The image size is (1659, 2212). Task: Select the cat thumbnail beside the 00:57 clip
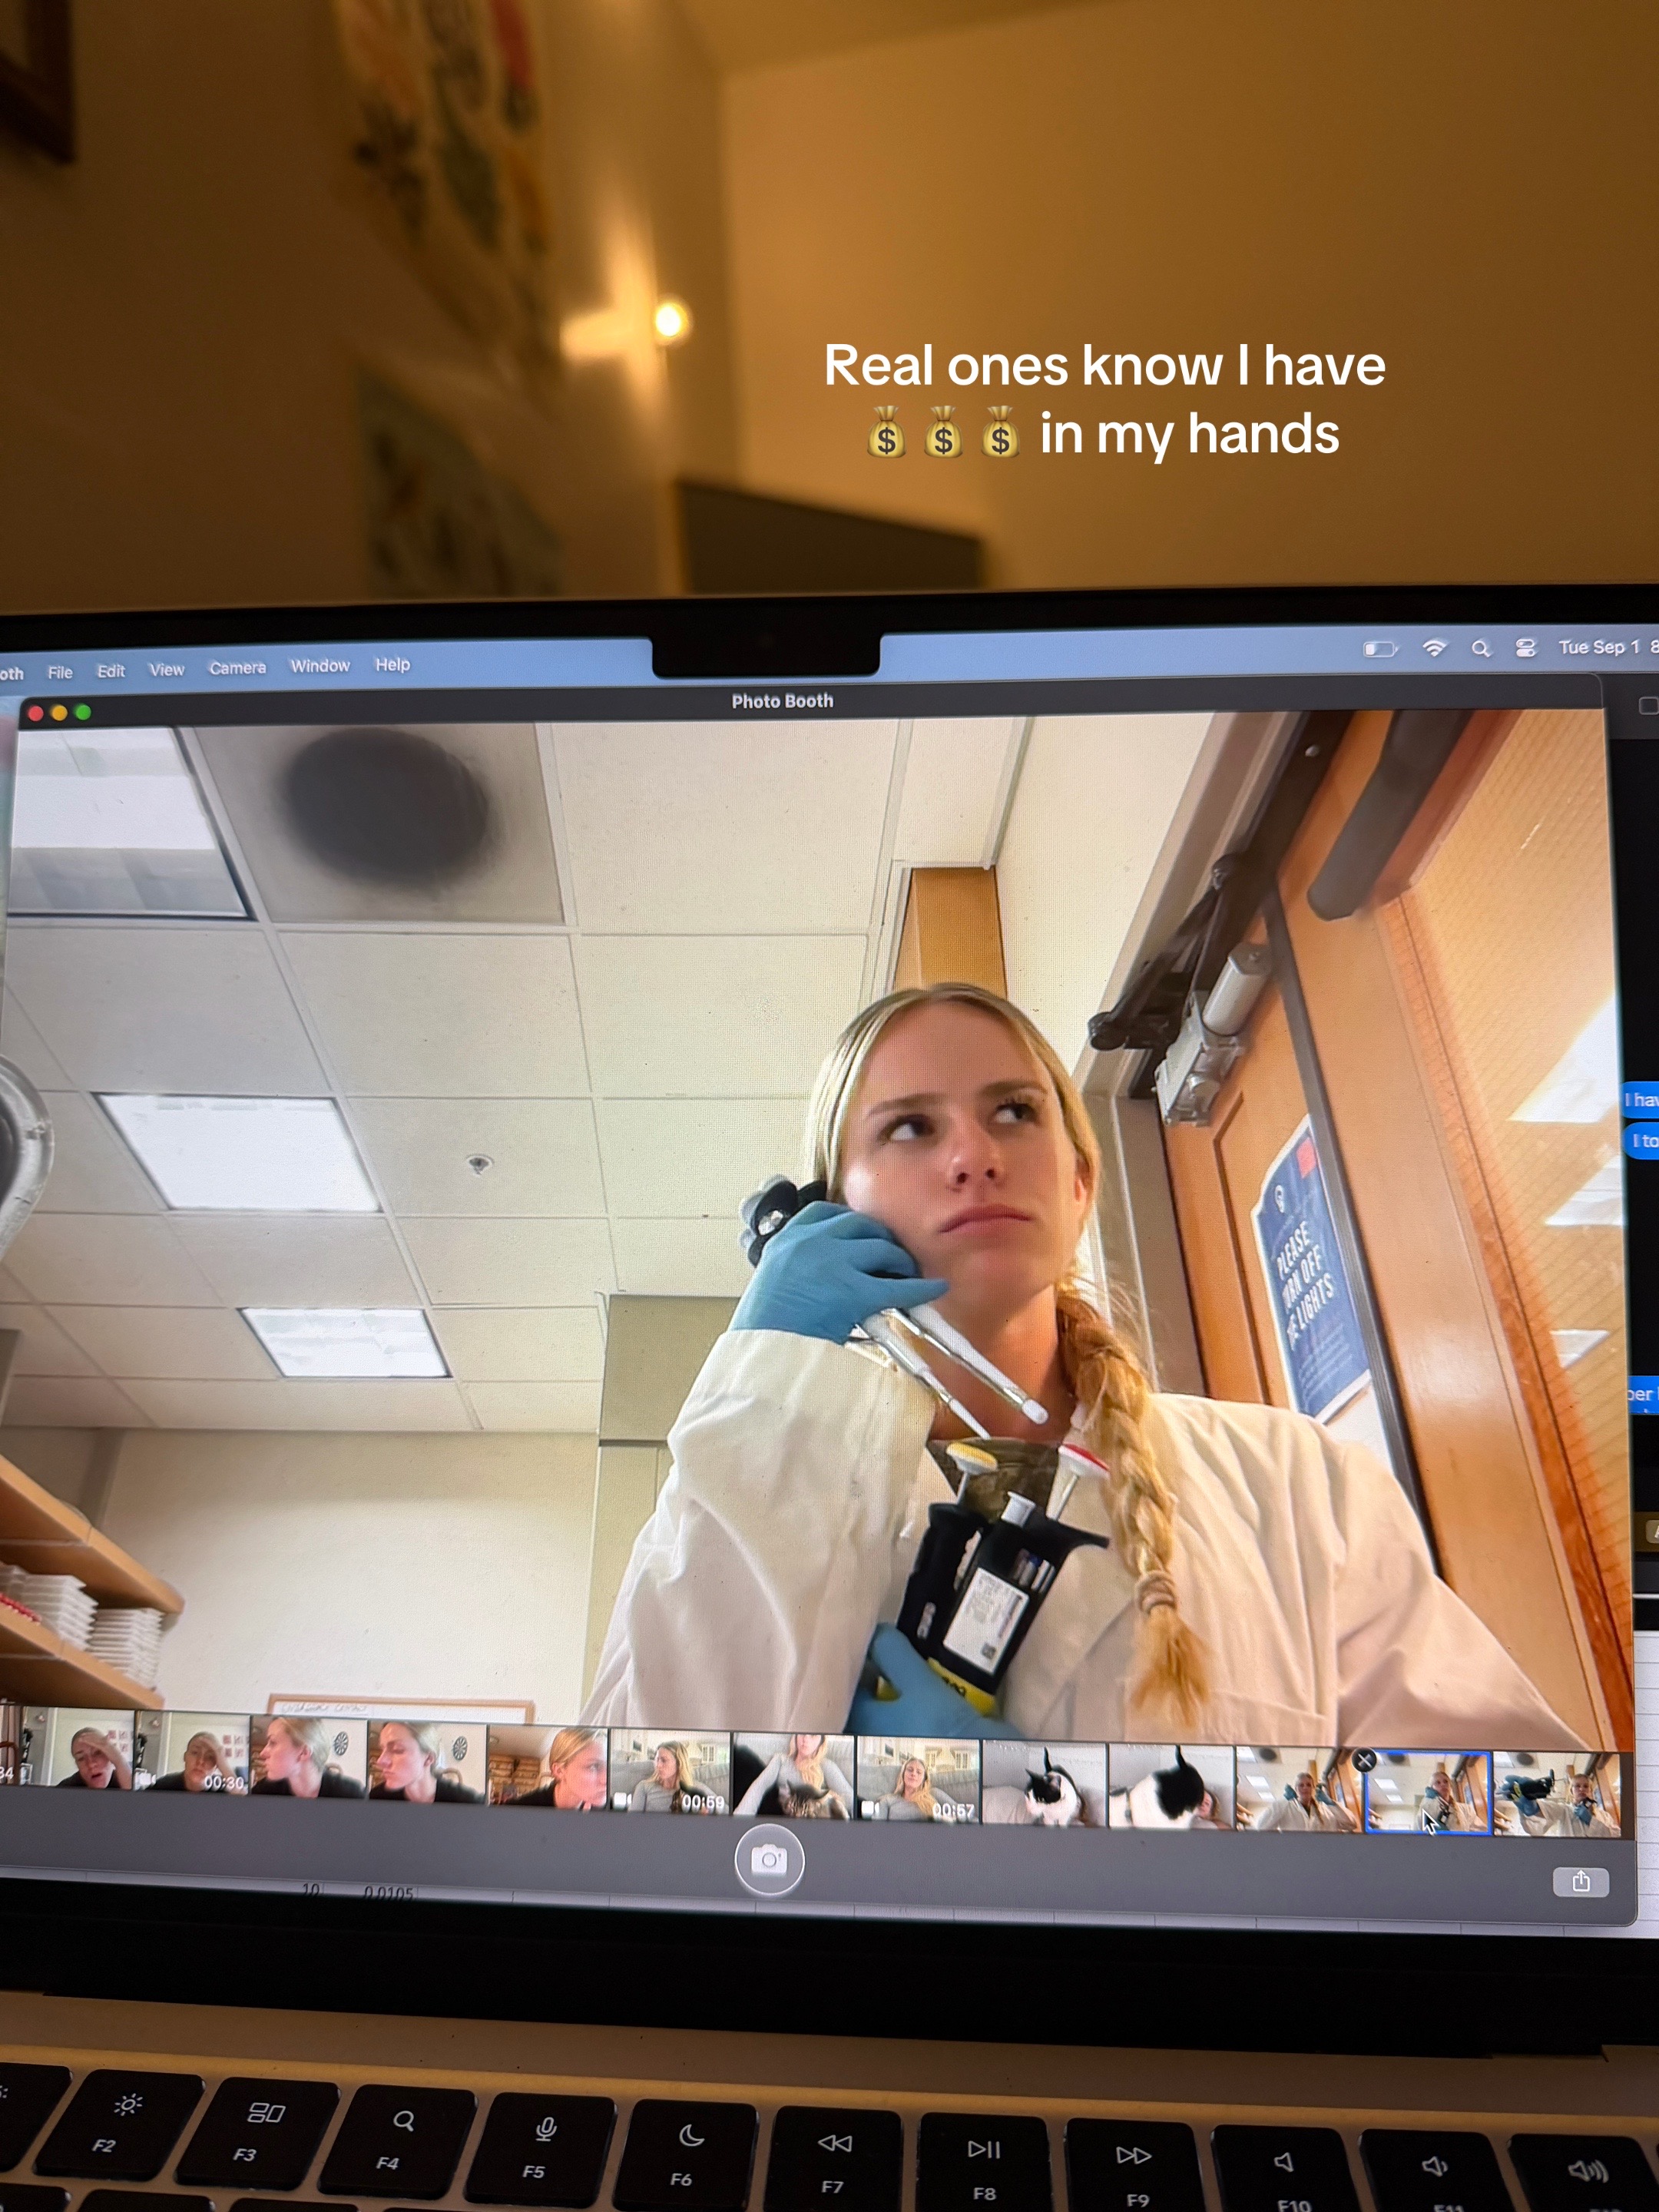click(x=1044, y=1783)
